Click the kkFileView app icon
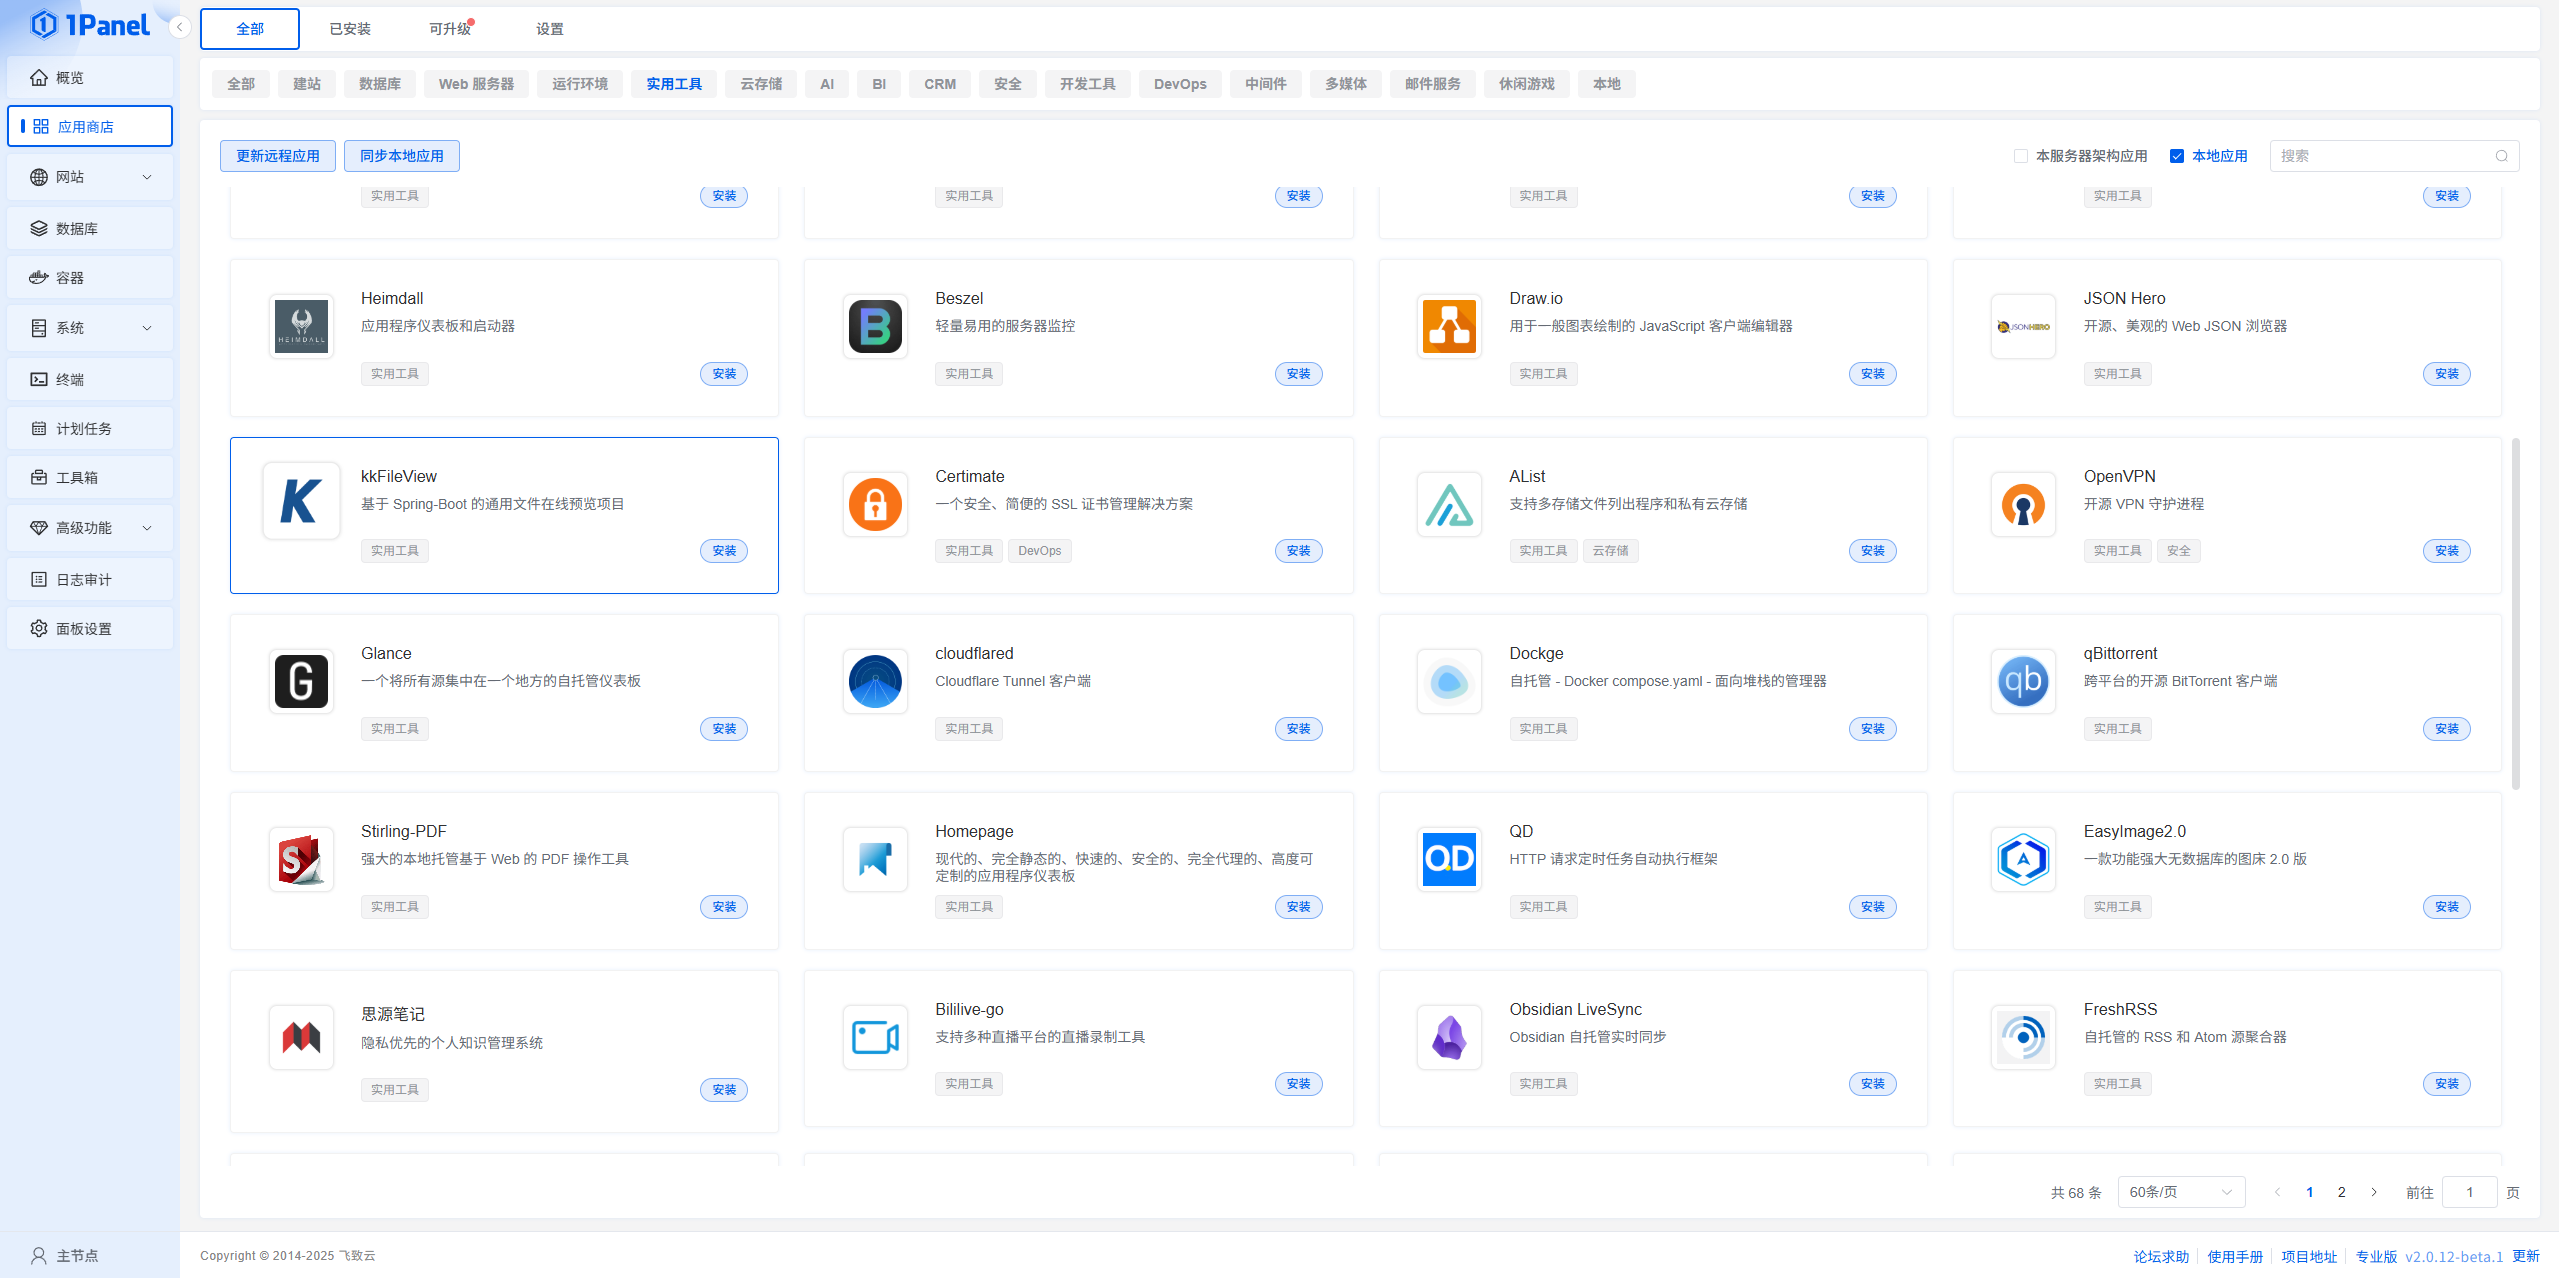Image resolution: width=2559 pixels, height=1278 pixels. coord(301,502)
